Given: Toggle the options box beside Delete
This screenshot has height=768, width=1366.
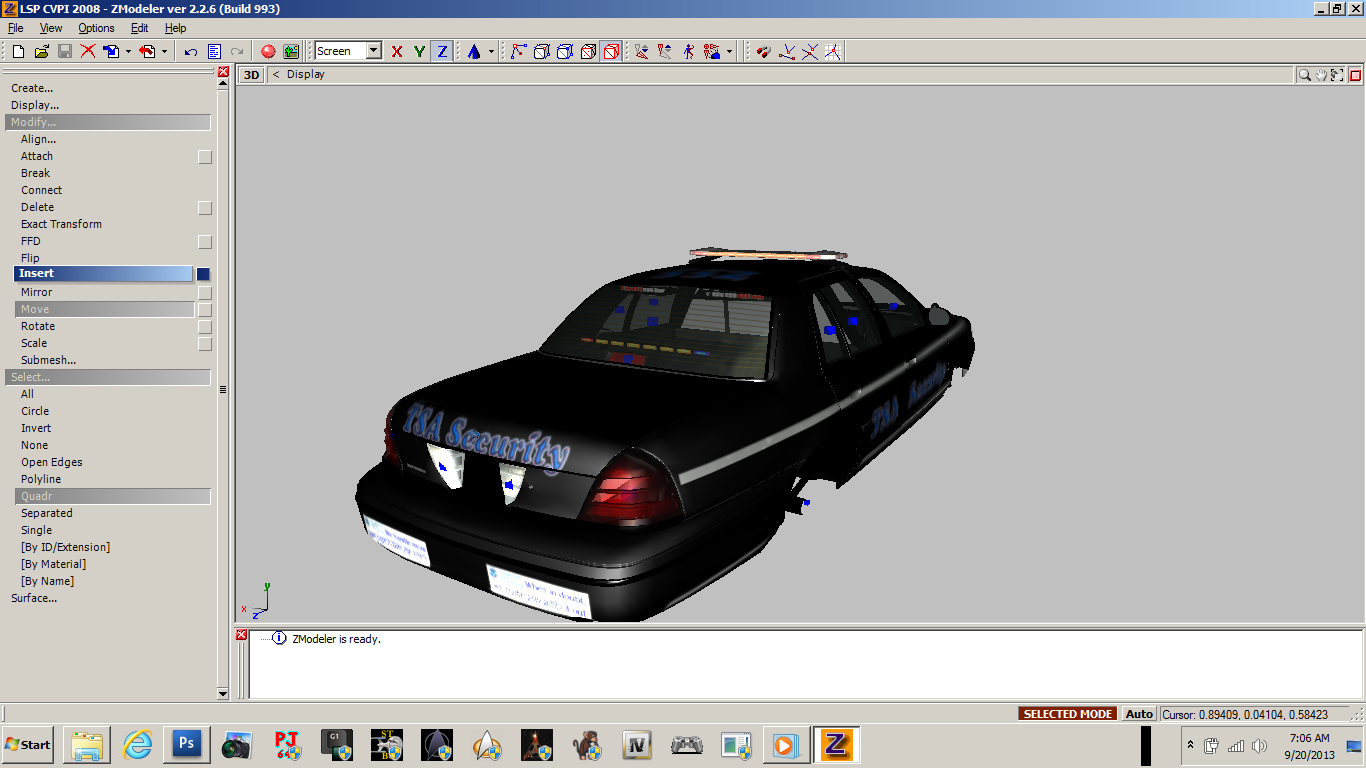Looking at the screenshot, I should (x=205, y=208).
